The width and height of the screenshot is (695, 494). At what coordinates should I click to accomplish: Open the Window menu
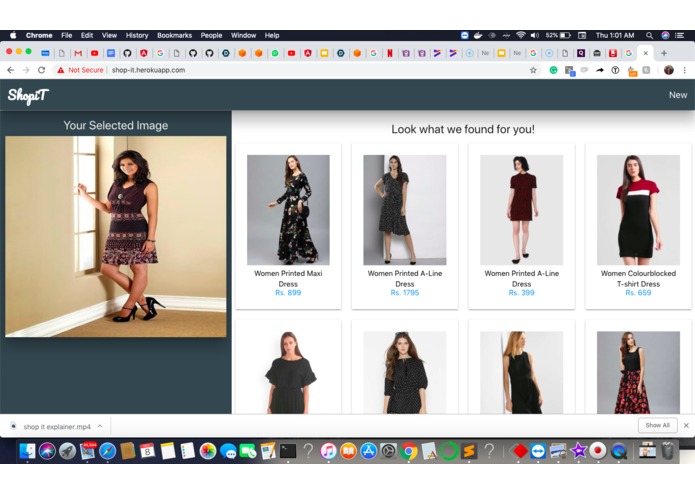tap(243, 35)
